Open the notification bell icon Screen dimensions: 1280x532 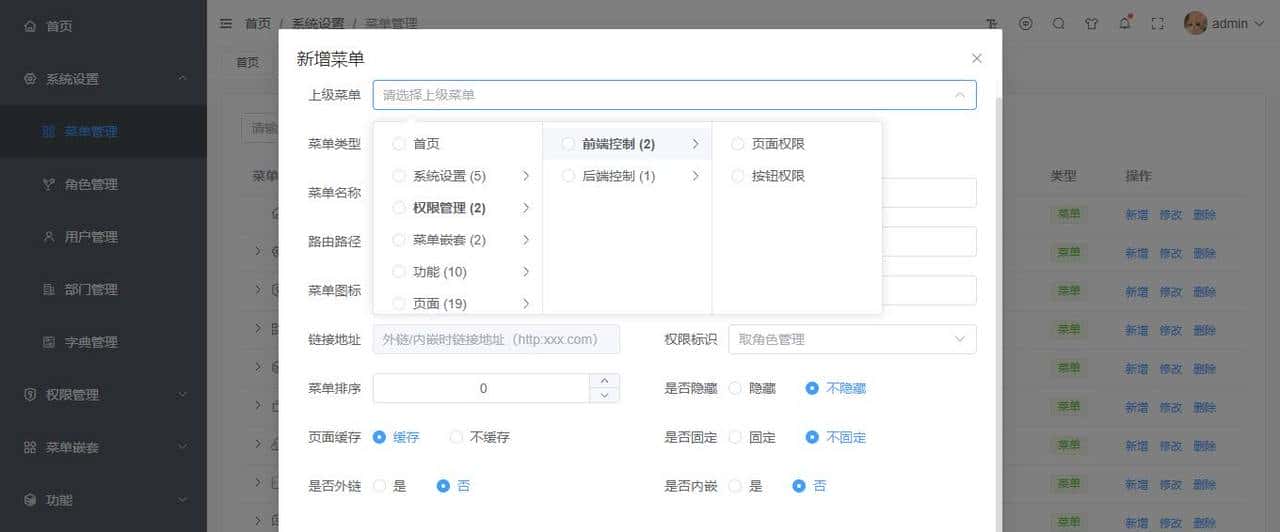1125,24
